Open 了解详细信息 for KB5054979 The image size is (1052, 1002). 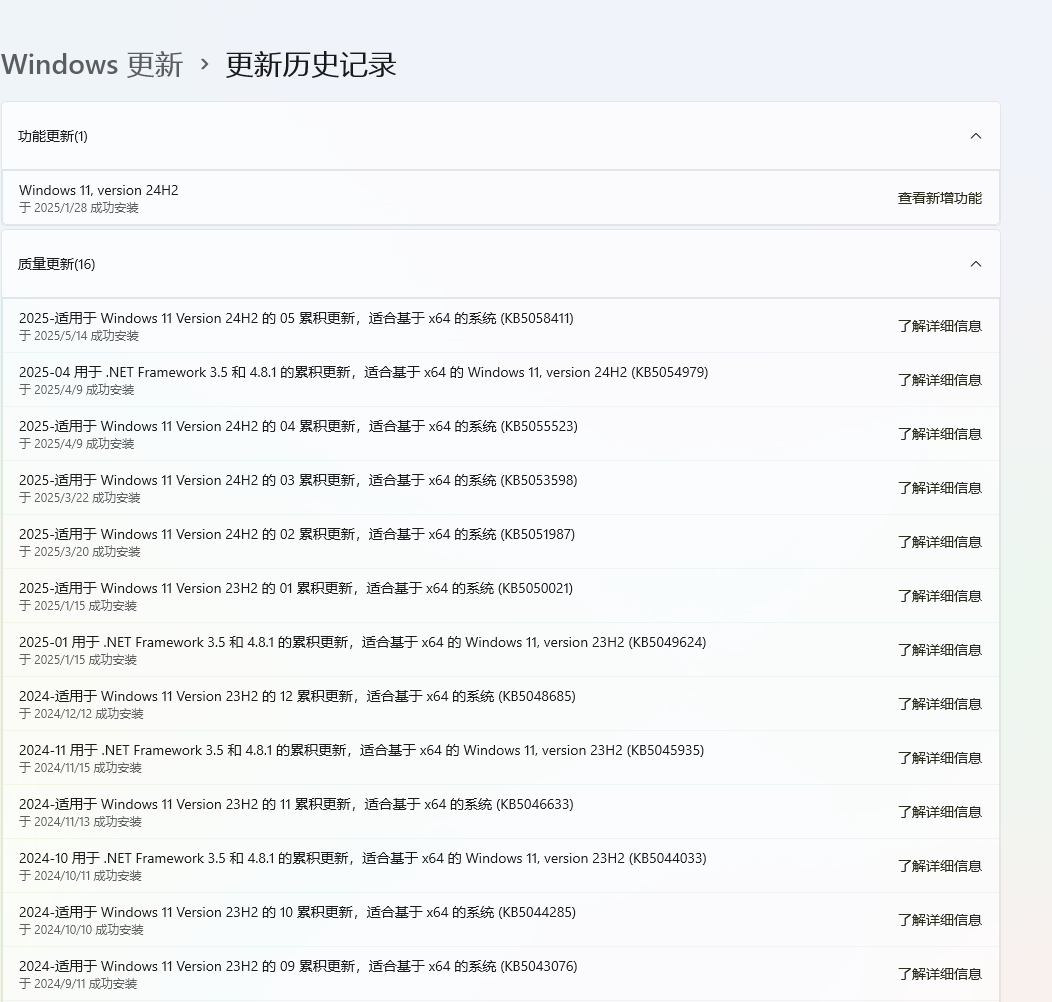click(x=939, y=380)
